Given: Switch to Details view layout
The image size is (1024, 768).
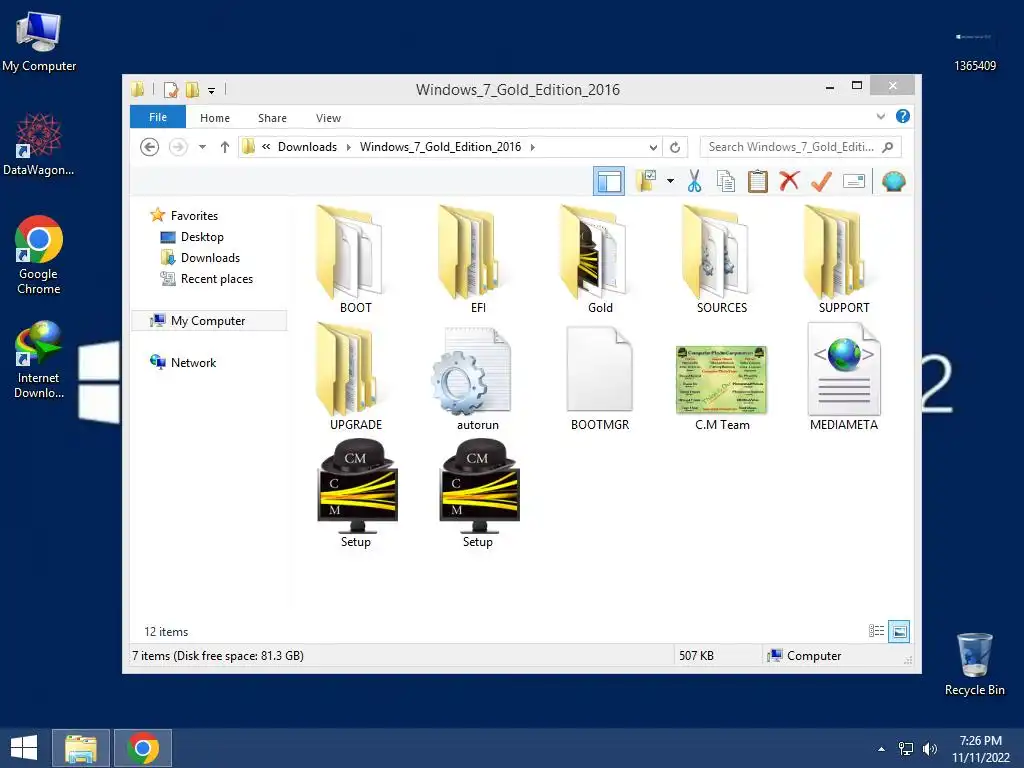Looking at the screenshot, I should (876, 631).
